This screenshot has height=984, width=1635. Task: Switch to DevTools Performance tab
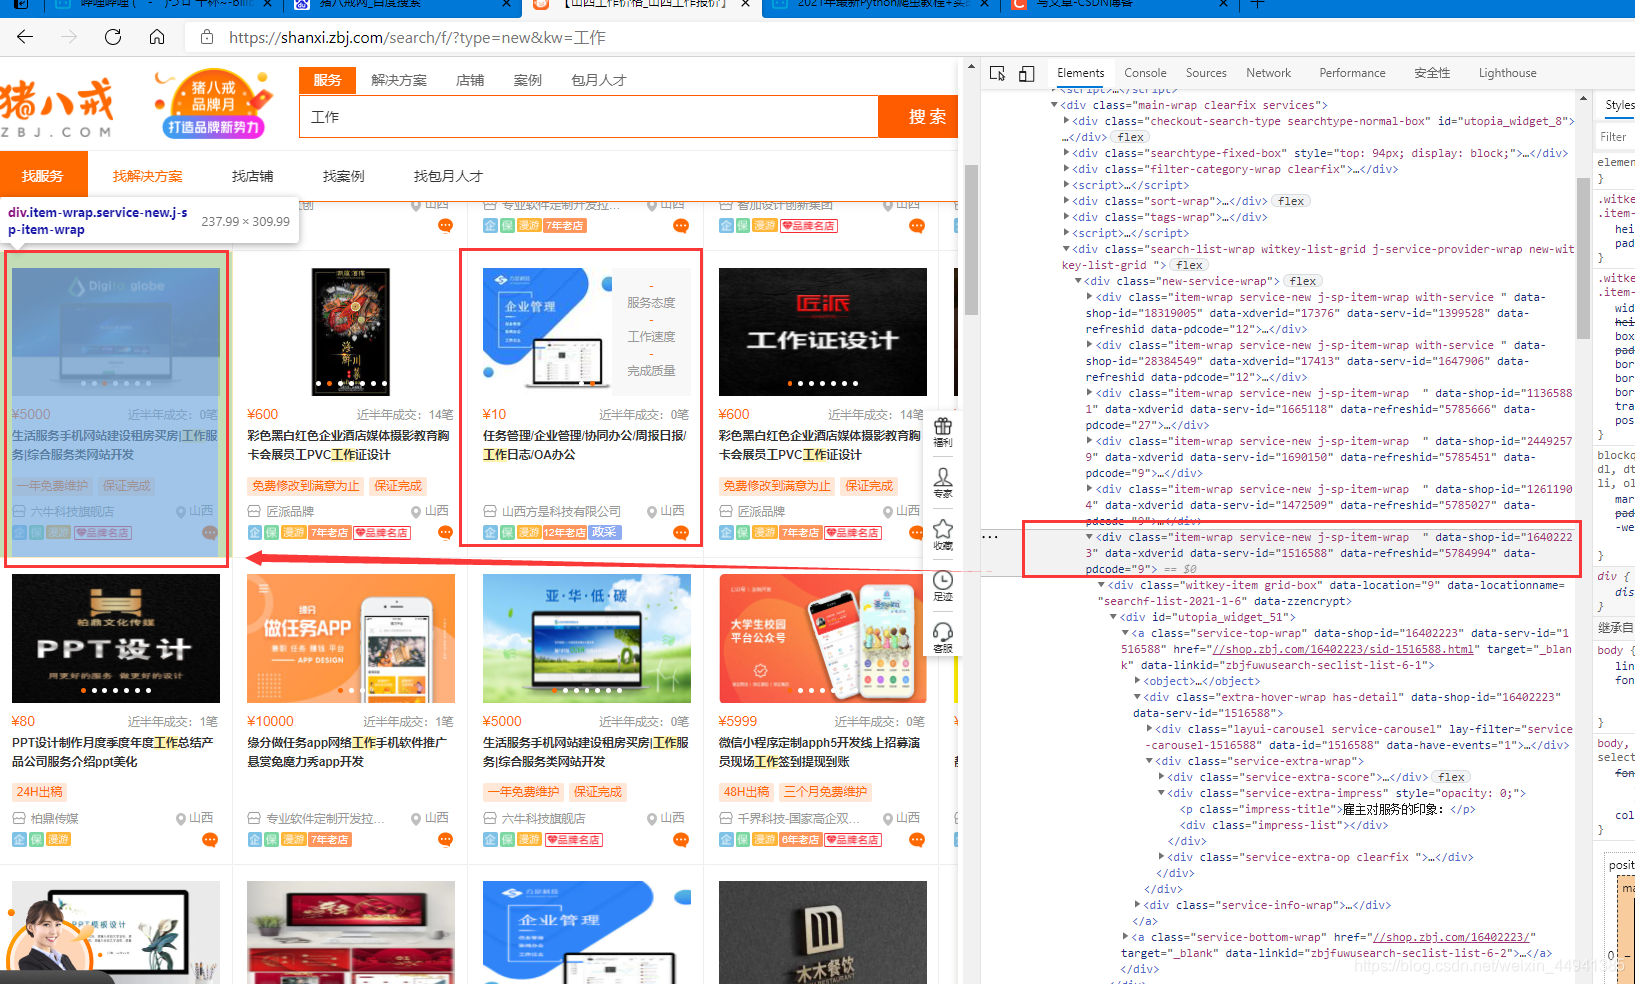click(x=1352, y=73)
